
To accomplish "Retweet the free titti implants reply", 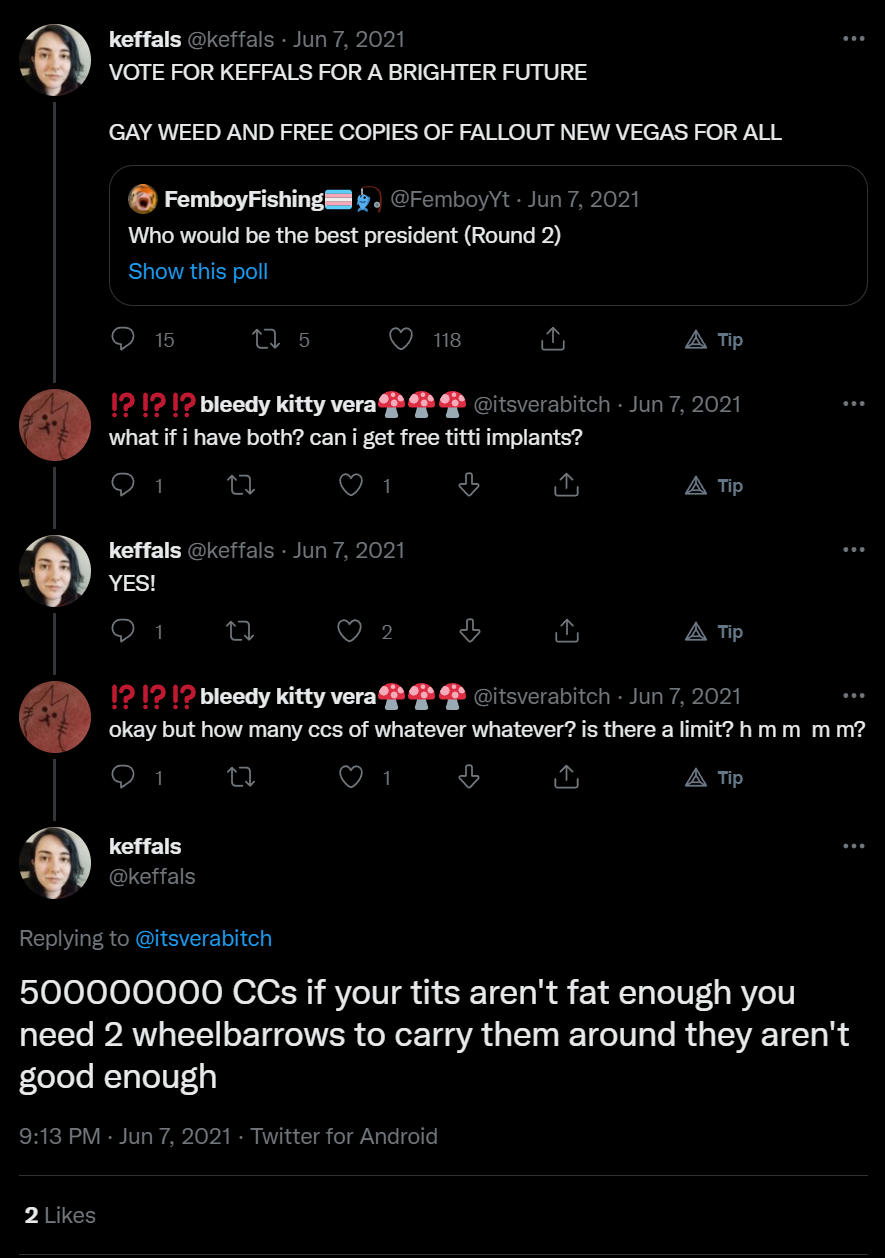I will tap(241, 486).
